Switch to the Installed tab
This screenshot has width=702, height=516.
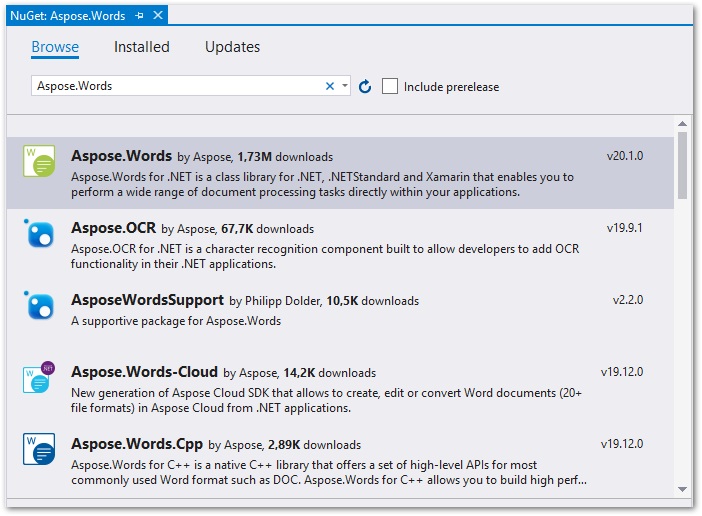142,47
